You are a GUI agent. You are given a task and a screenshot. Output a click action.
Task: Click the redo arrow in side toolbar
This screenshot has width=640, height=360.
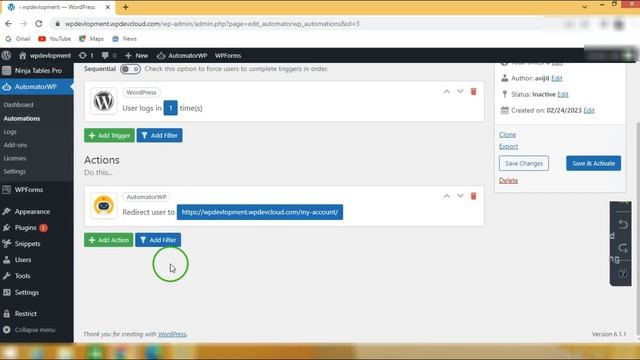pos(623,248)
